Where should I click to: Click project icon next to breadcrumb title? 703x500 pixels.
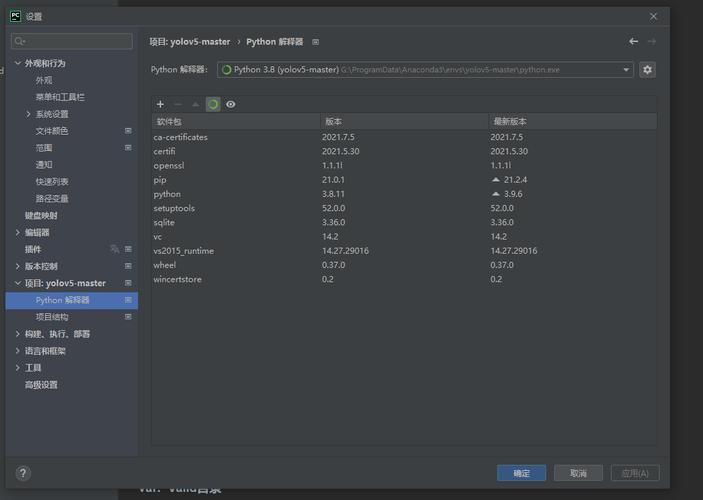pos(316,42)
